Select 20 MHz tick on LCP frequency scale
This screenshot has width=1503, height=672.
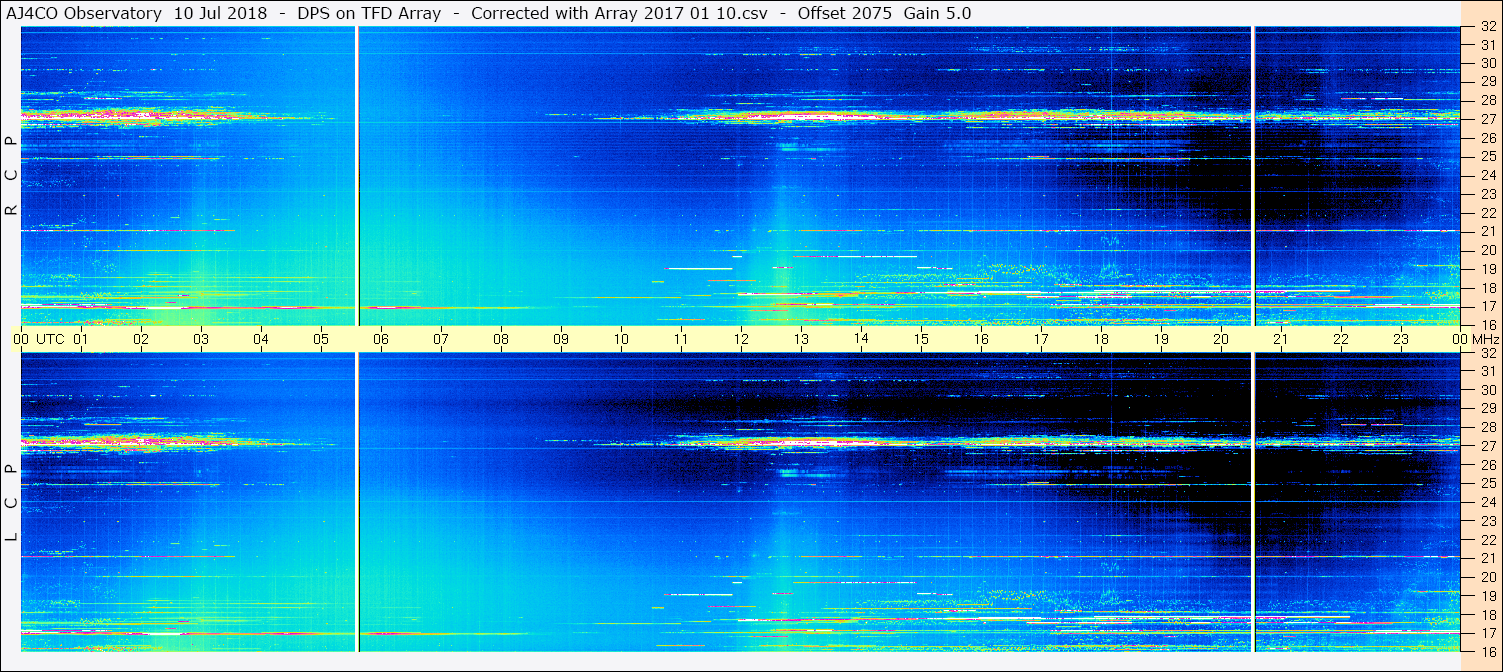pyautogui.click(x=1487, y=577)
